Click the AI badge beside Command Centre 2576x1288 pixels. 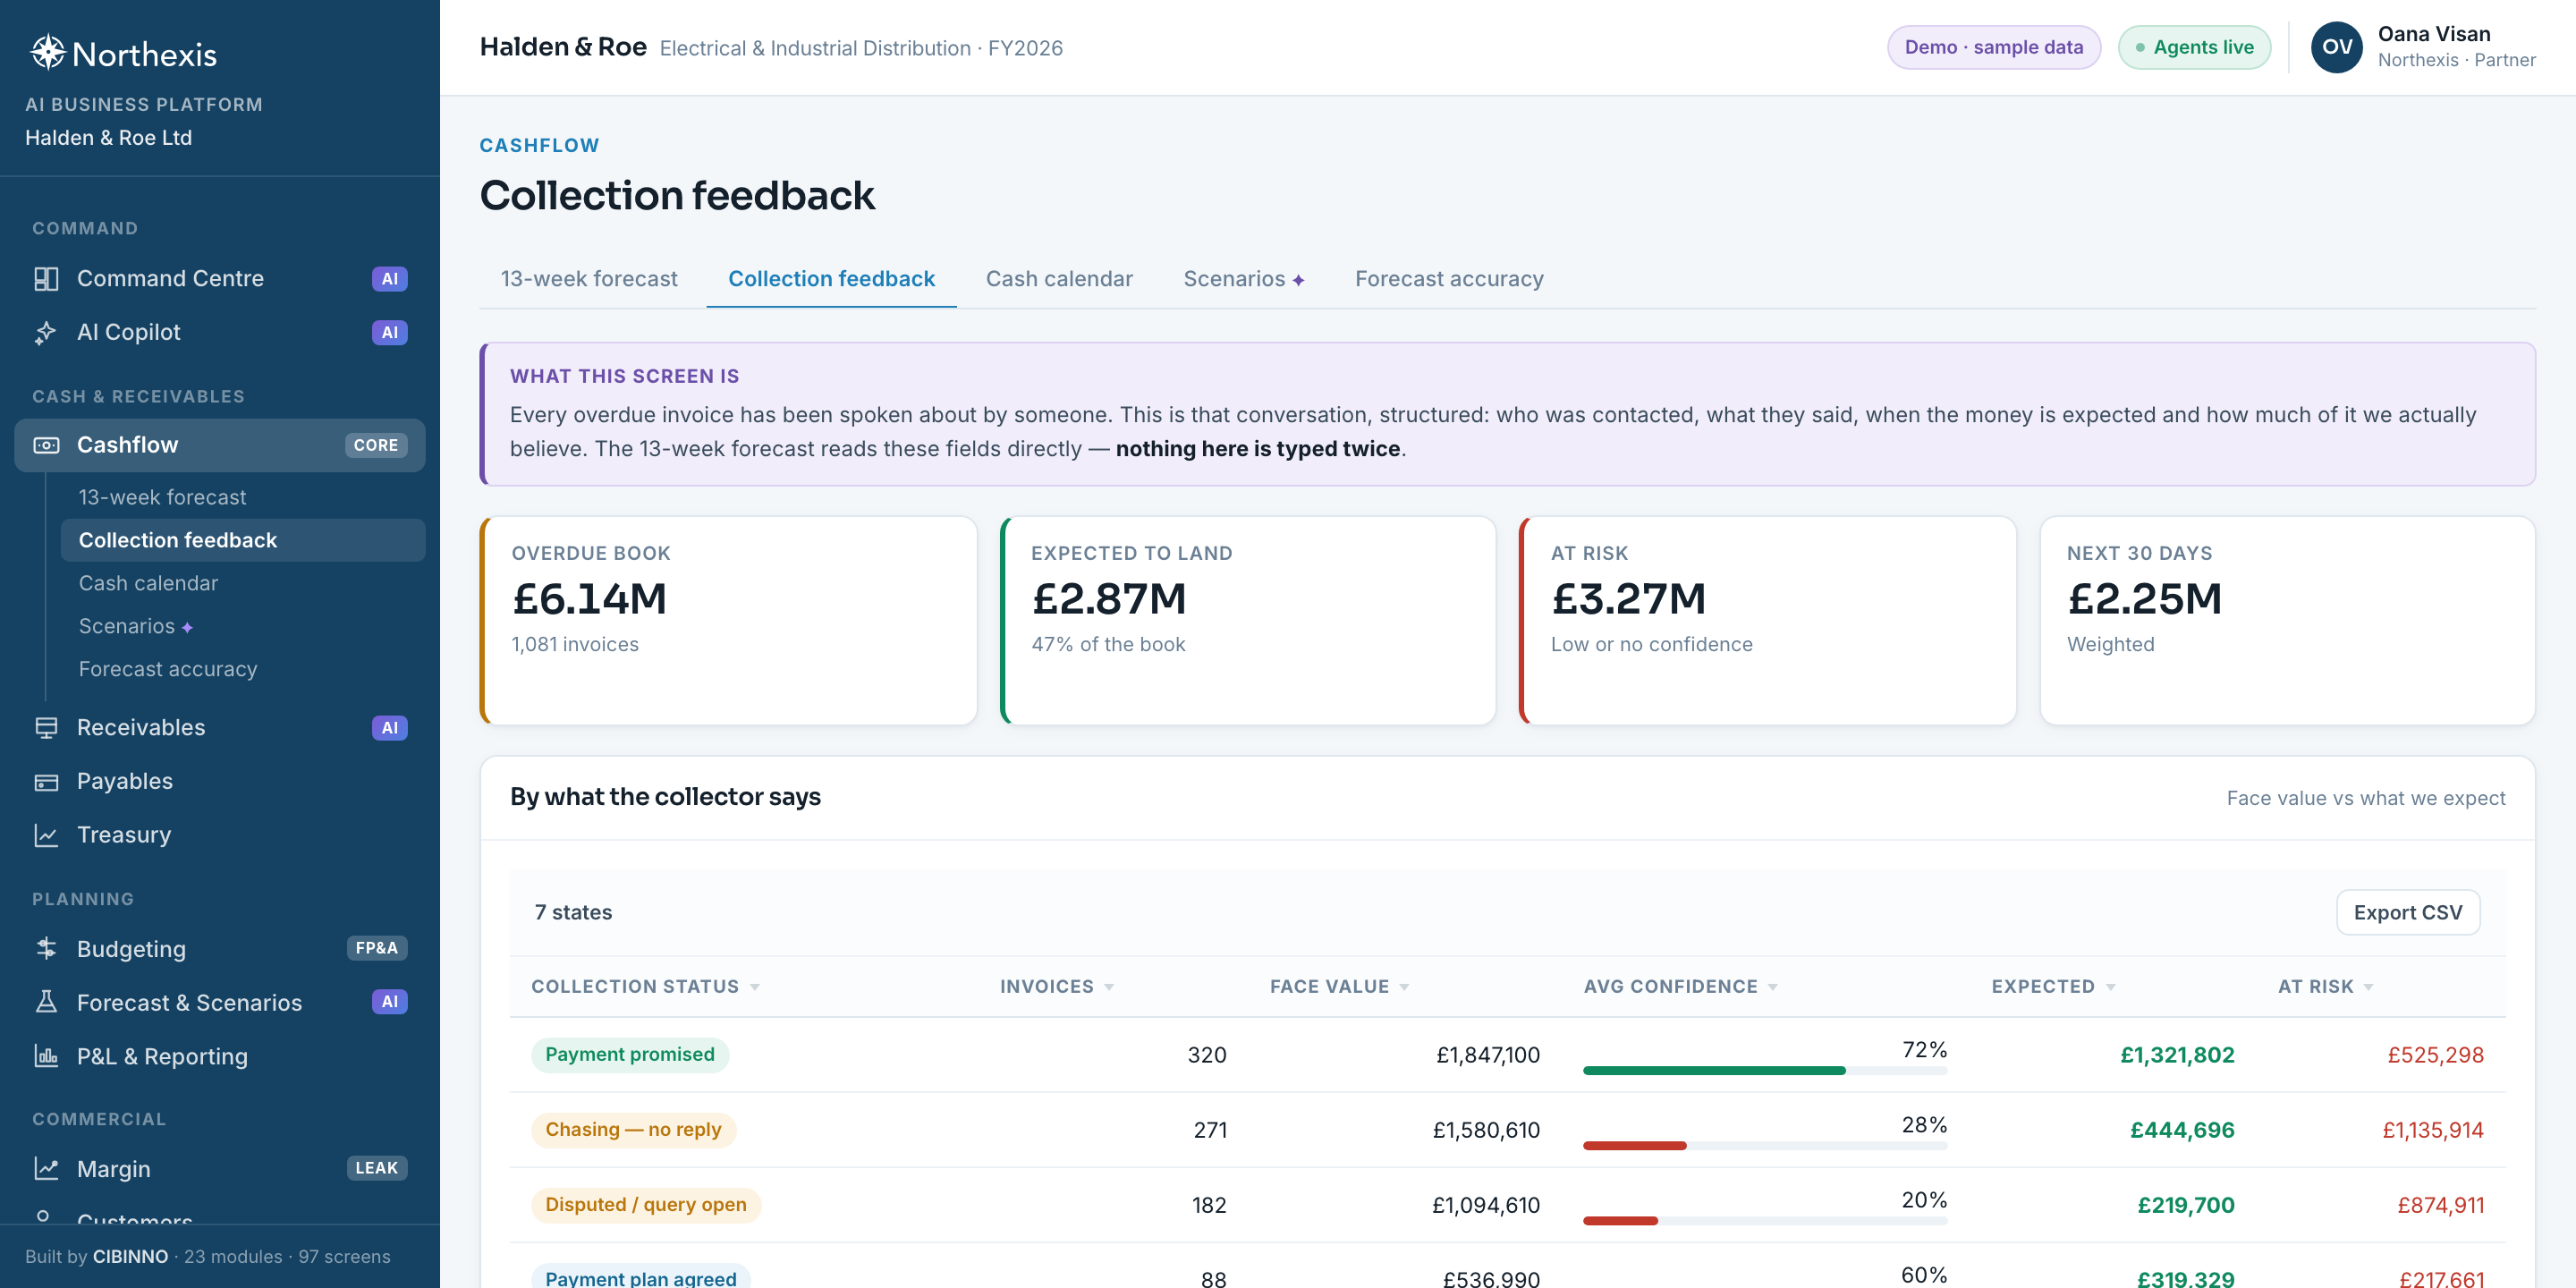[389, 279]
